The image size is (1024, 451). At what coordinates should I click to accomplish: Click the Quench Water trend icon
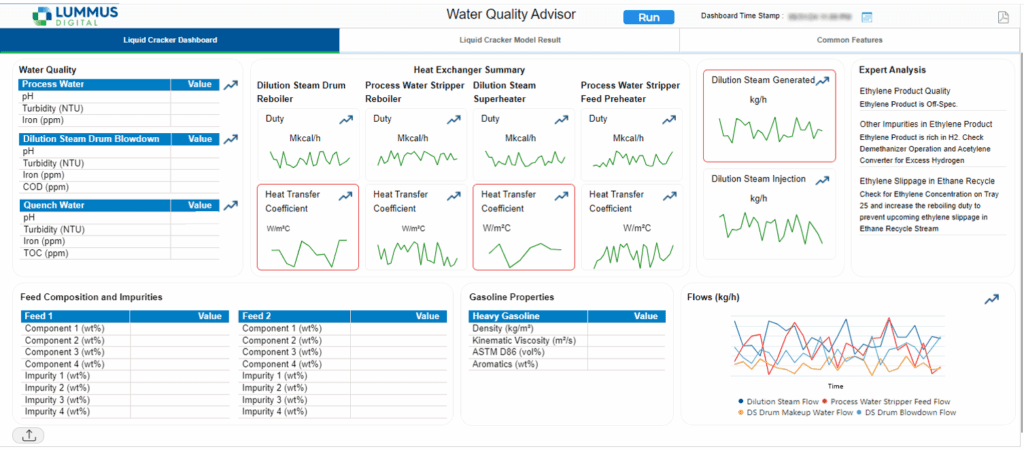pos(231,206)
